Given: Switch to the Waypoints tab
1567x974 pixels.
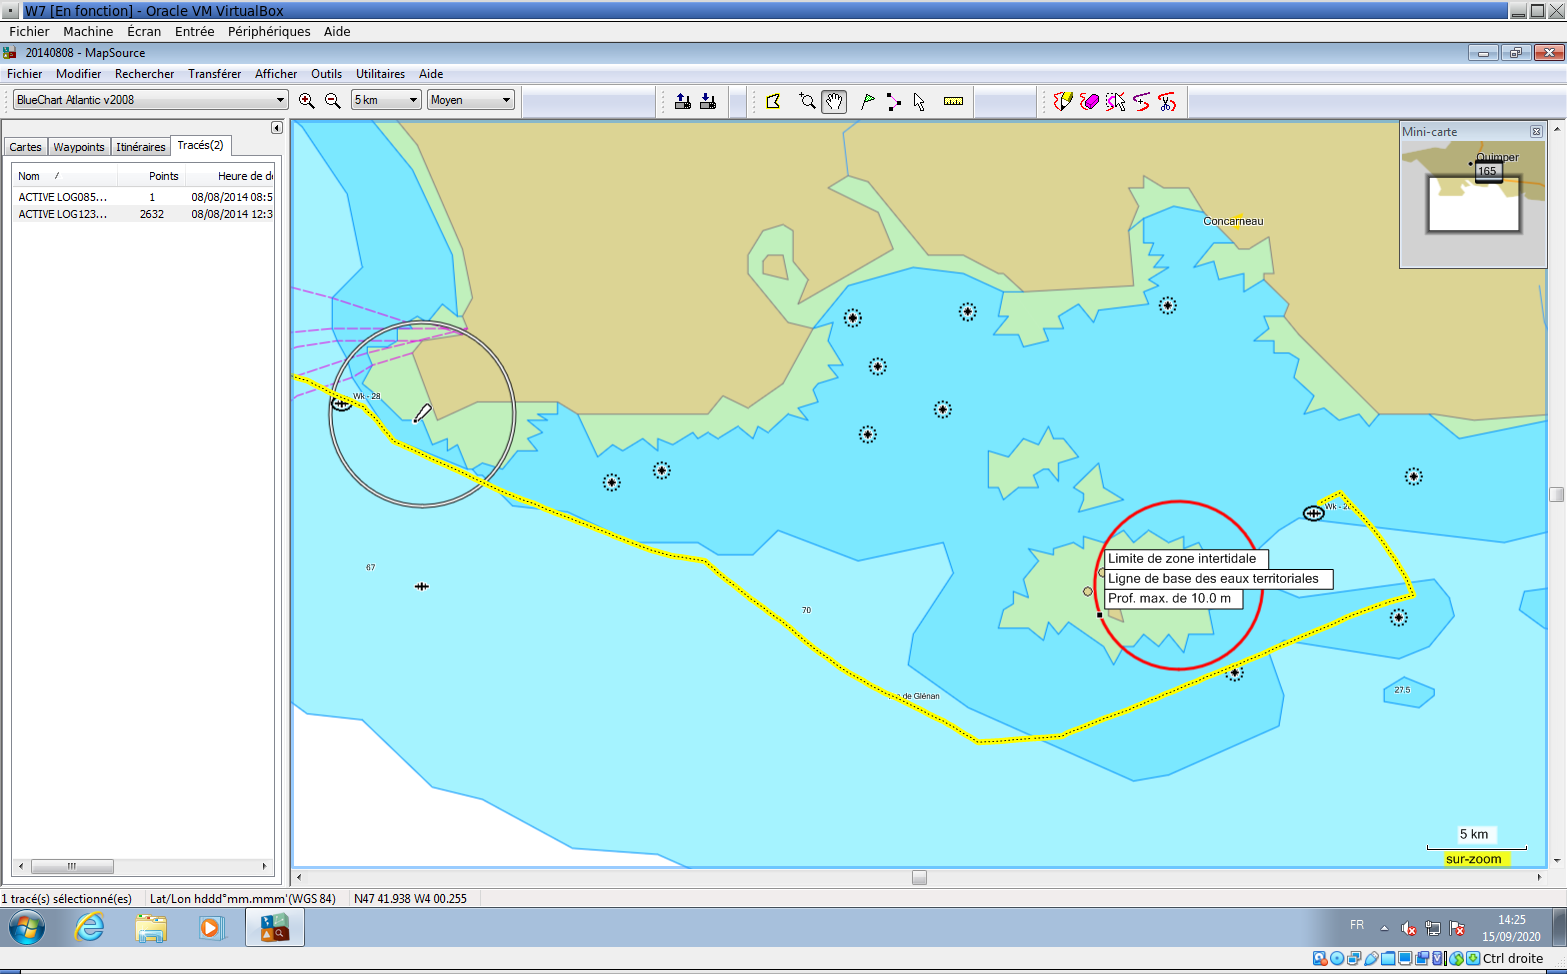Looking at the screenshot, I should [x=79, y=147].
